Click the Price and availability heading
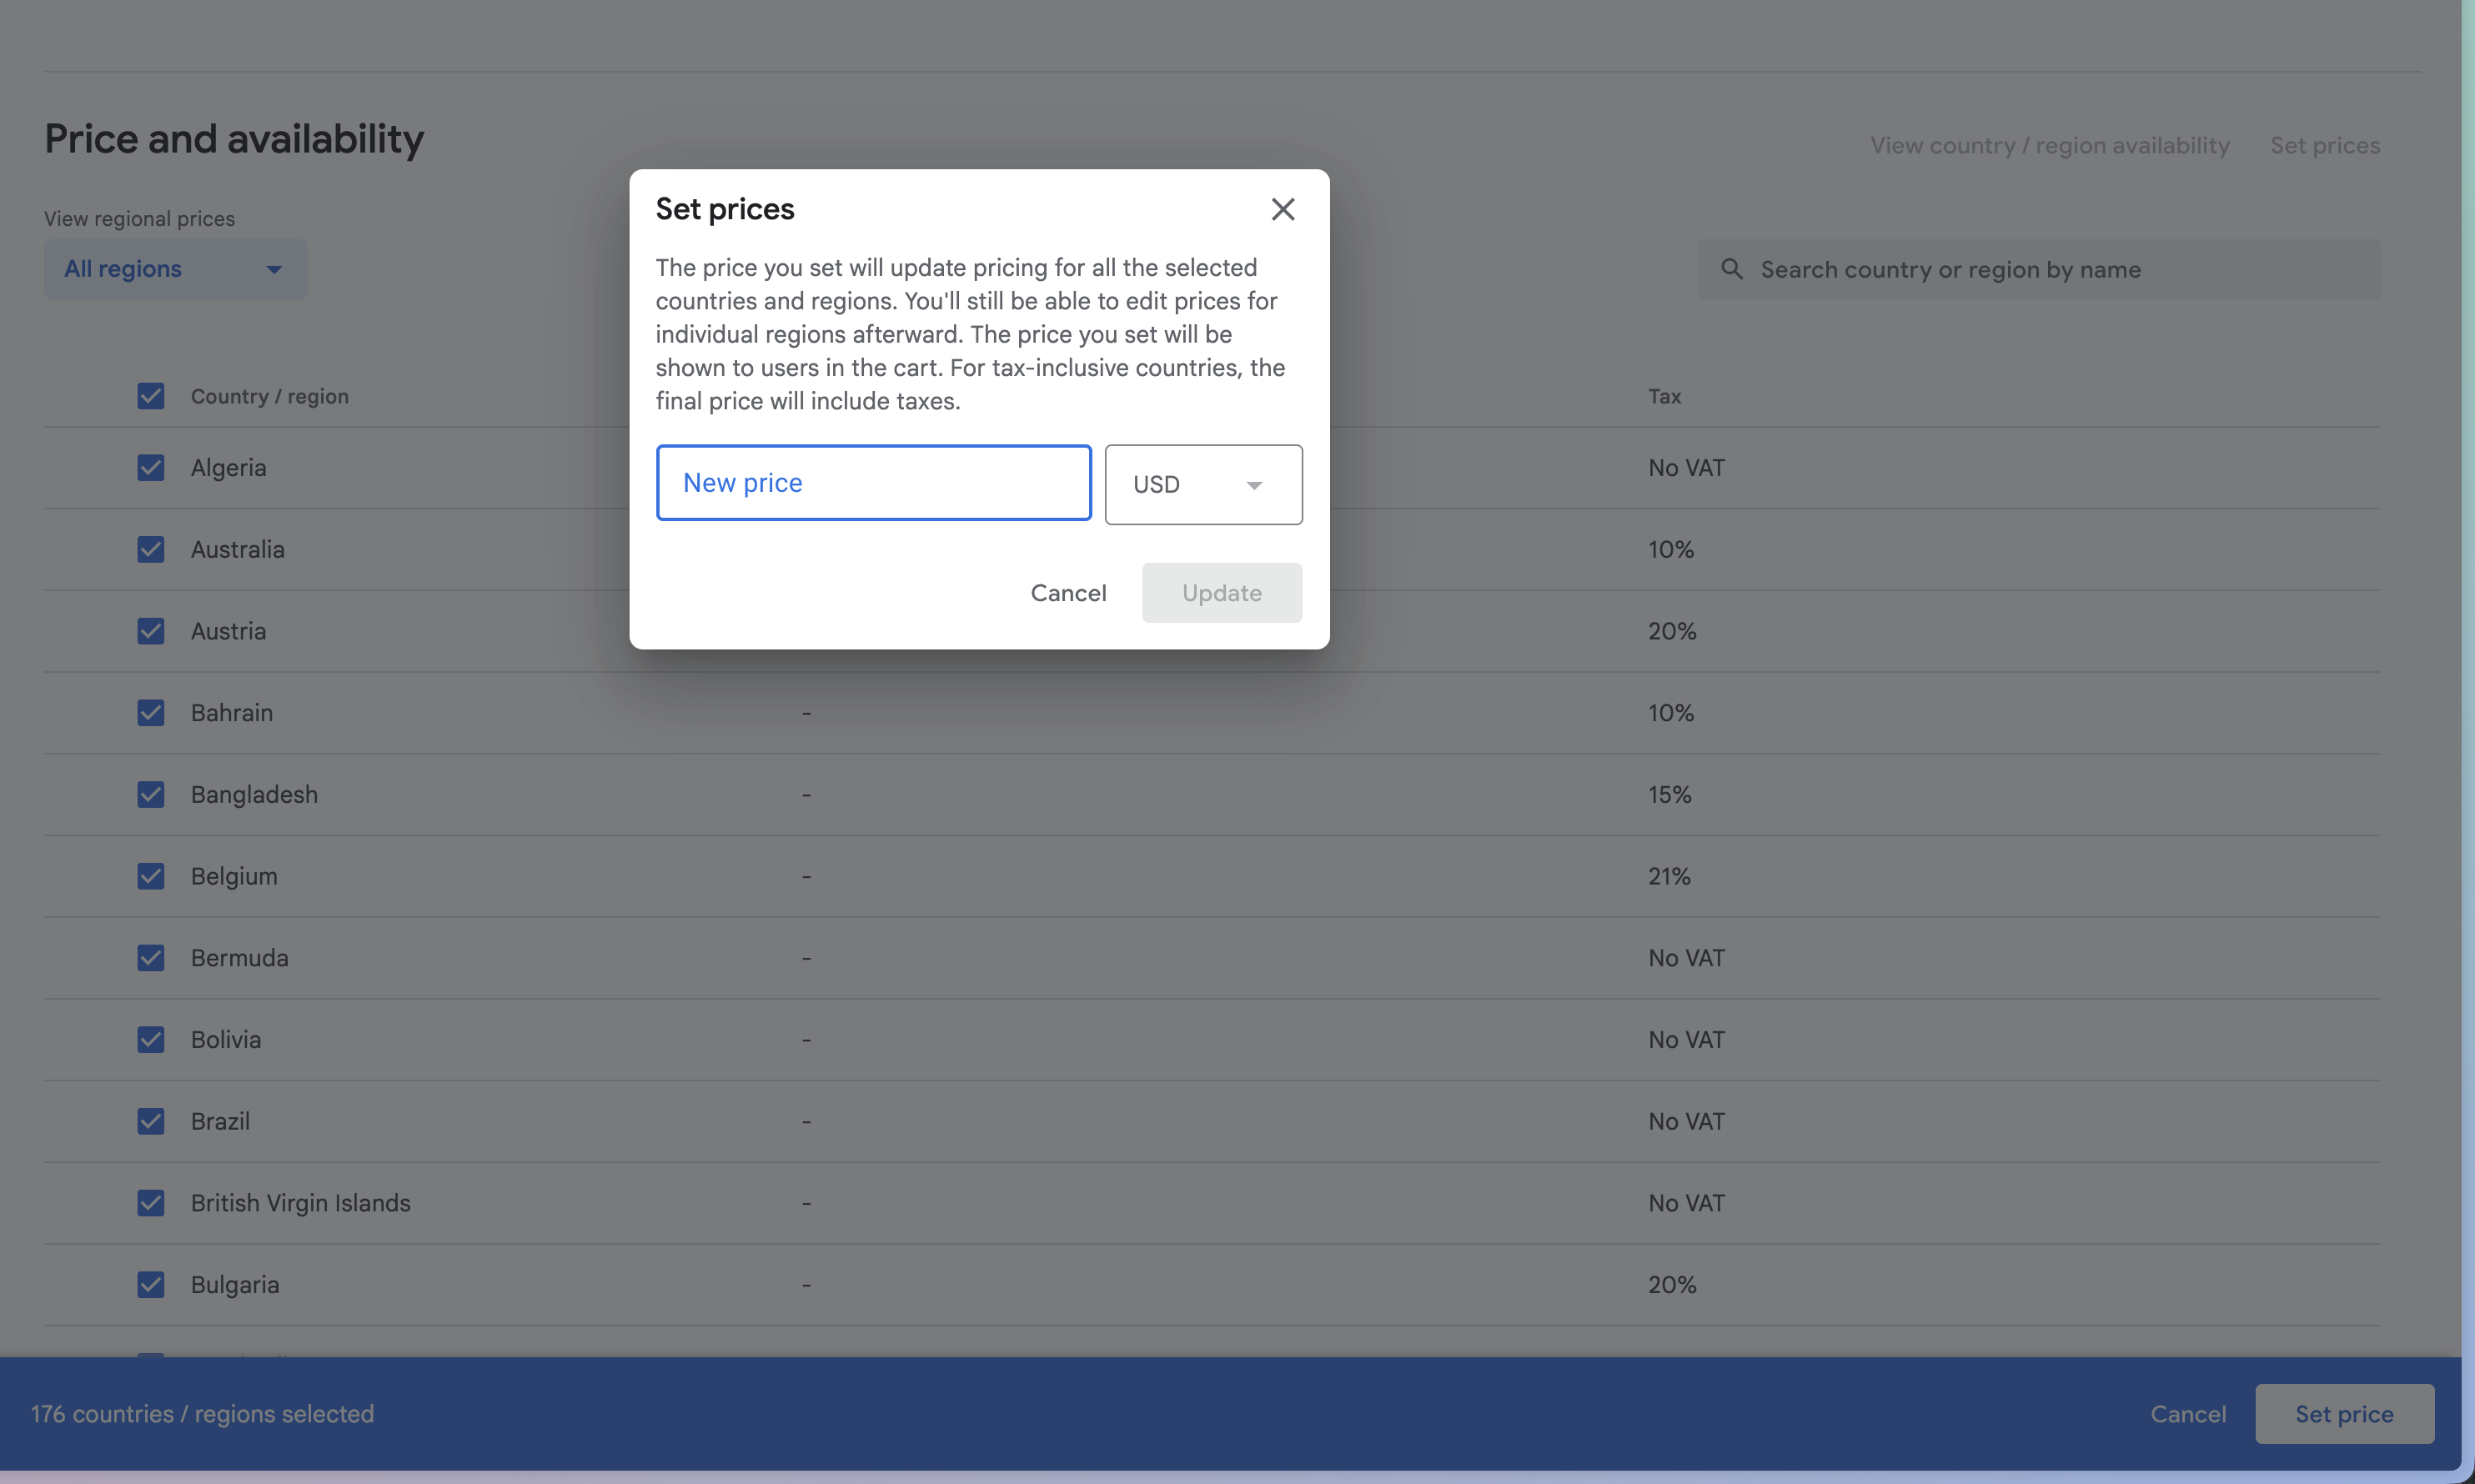 235,139
